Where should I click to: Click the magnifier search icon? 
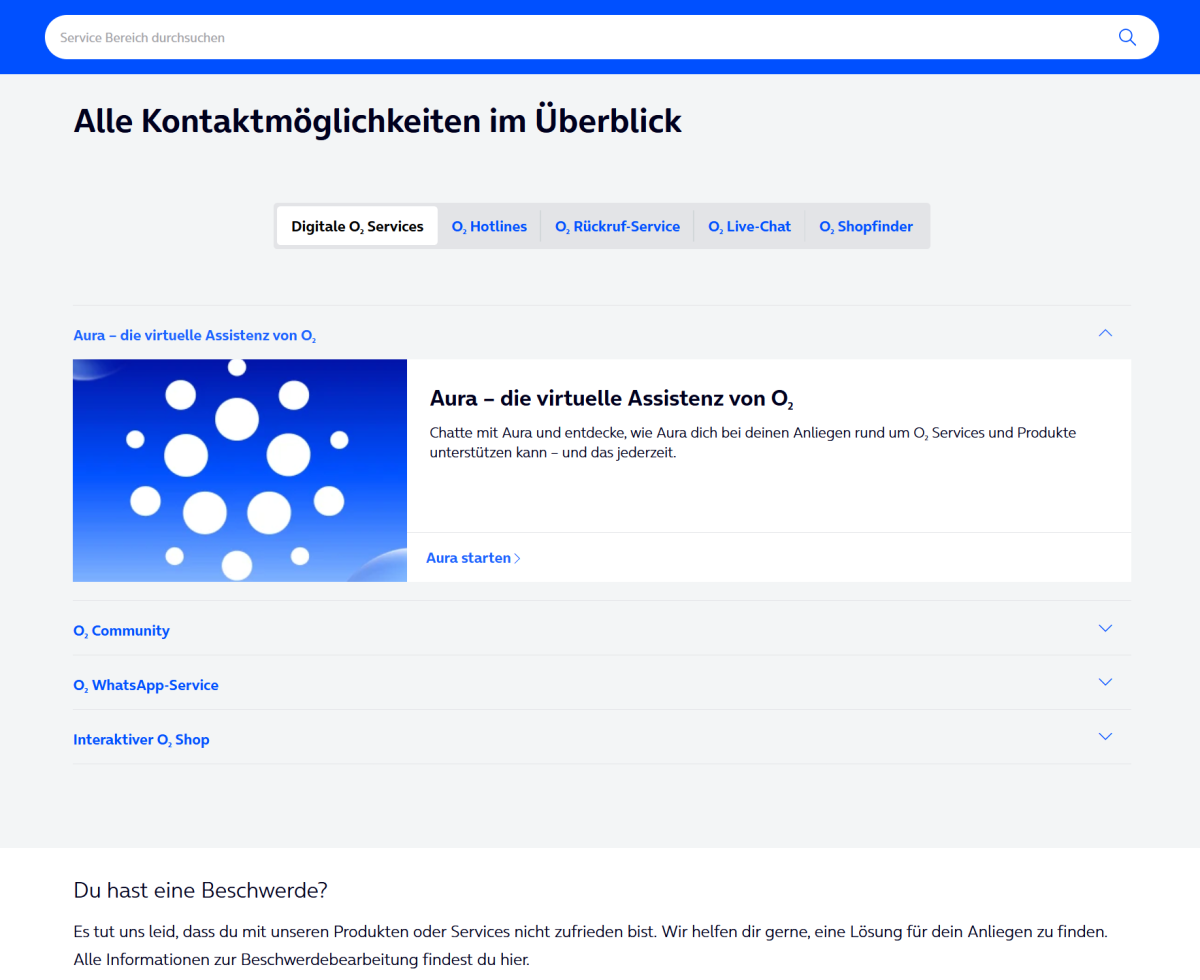coord(1127,37)
